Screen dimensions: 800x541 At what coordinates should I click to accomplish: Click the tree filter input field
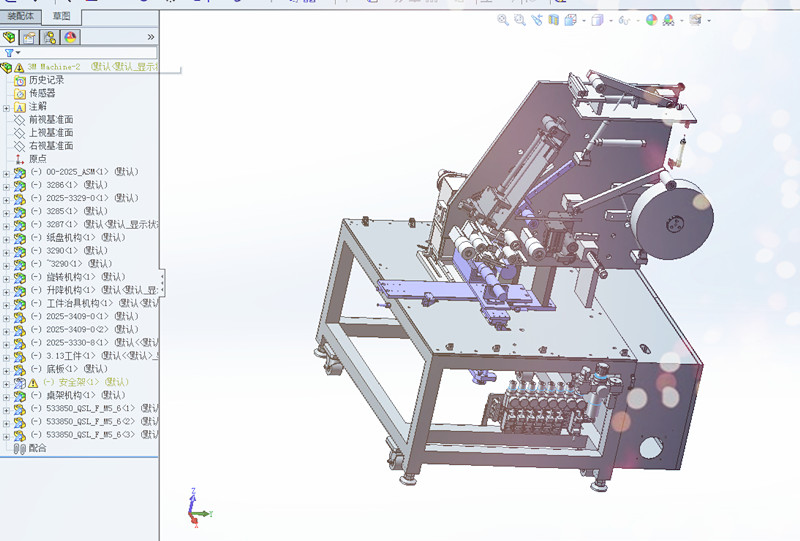(x=89, y=53)
